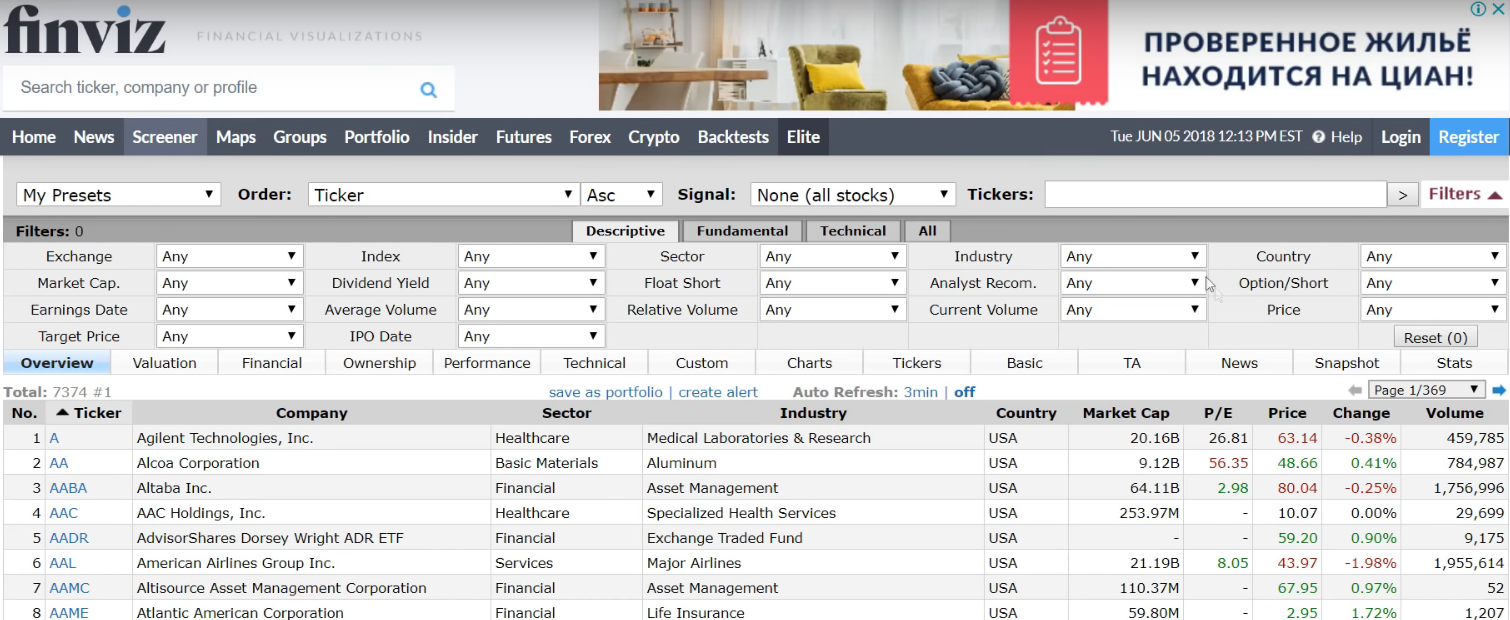
Task: Collapse the Filters panel
Action: pos(1465,194)
